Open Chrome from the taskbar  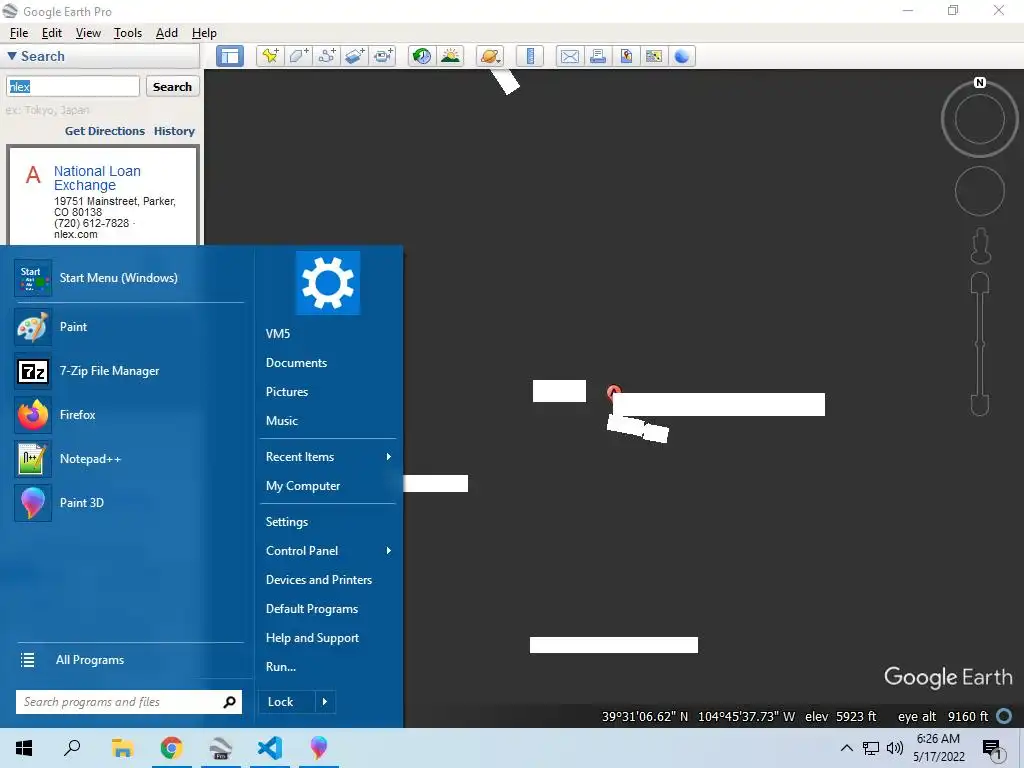(171, 748)
